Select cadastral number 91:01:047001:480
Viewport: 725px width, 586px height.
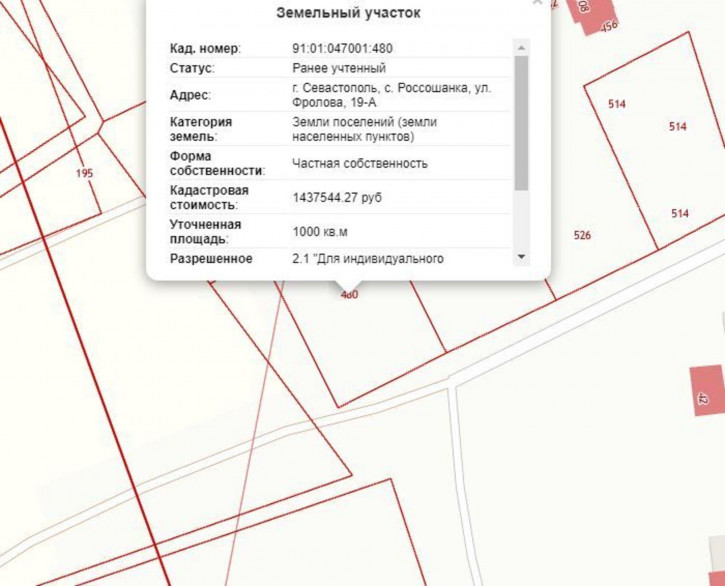(343, 48)
